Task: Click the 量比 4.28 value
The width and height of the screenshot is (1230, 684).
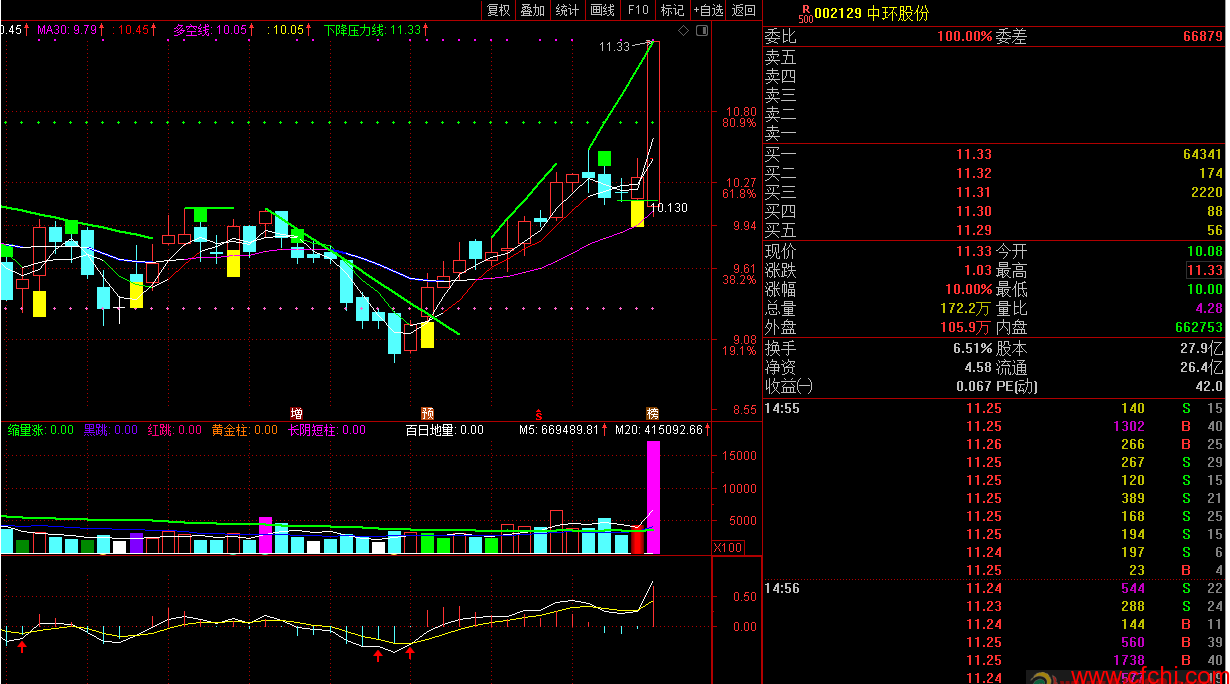Action: pos(1209,308)
